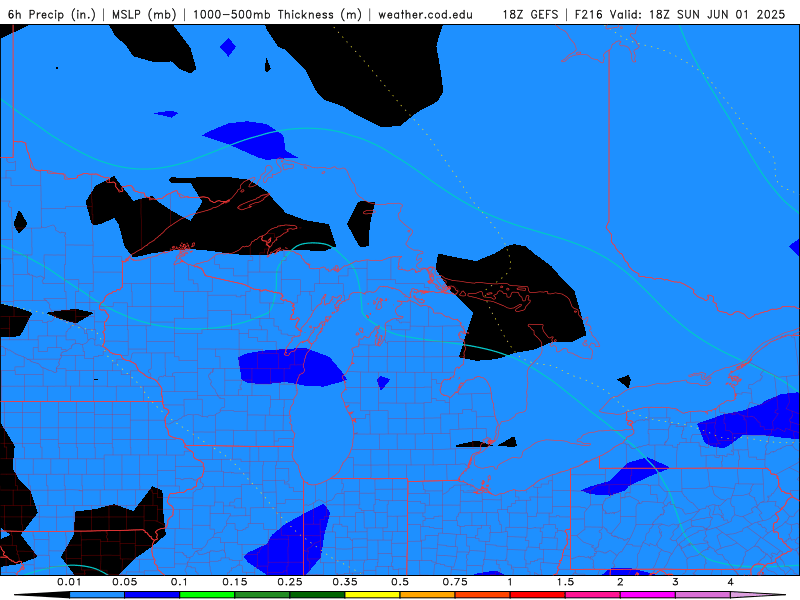The width and height of the screenshot is (800, 600).
Task: Select the light blue 0.01–0.05 legend swatch
Action: [97, 595]
